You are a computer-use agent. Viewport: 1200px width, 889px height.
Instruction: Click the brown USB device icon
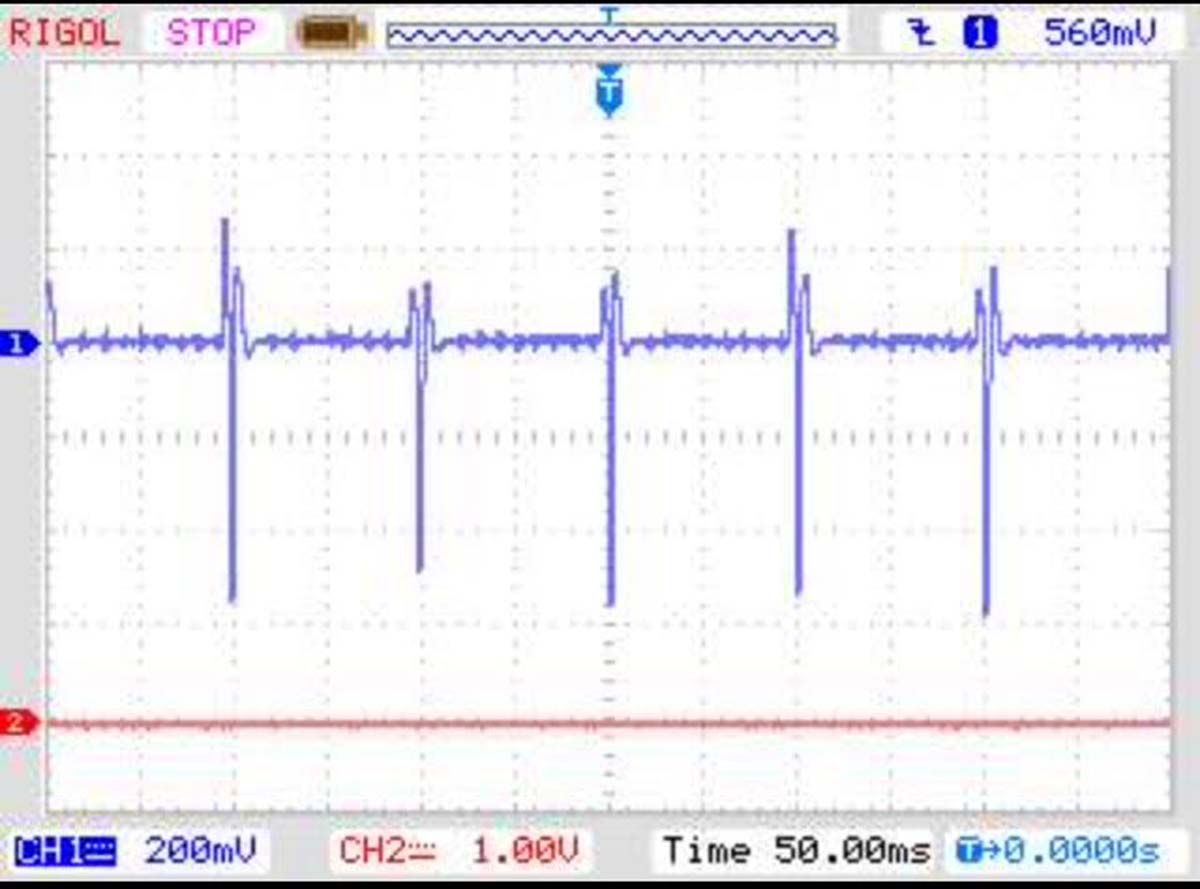tap(333, 34)
